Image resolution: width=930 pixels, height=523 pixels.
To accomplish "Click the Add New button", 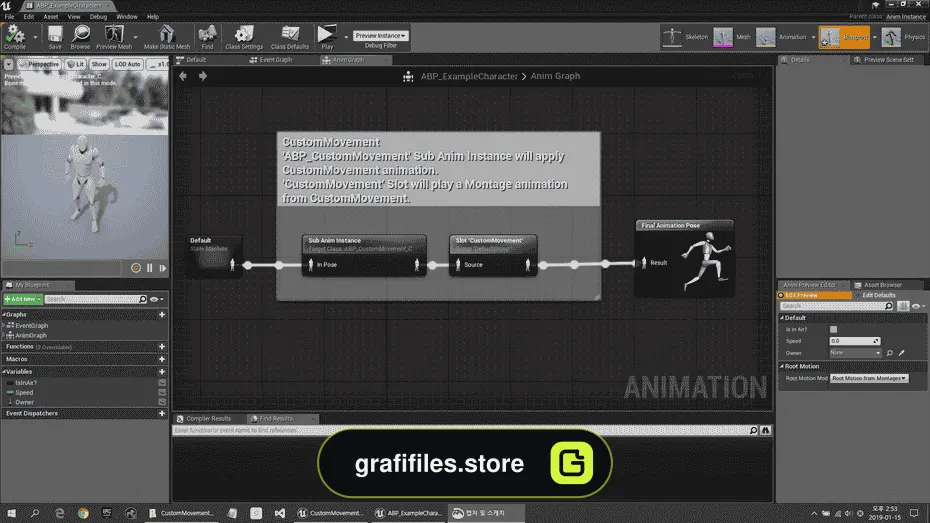I will pyautogui.click(x=23, y=299).
